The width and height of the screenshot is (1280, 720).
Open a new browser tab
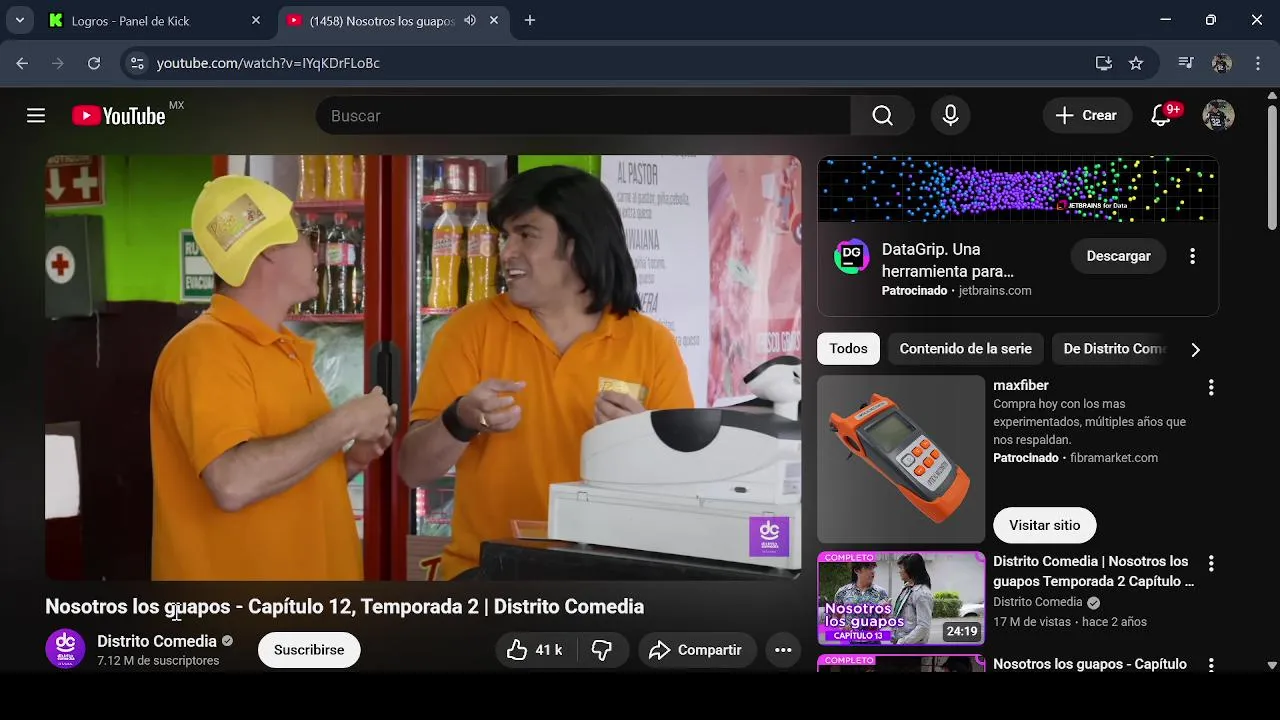[530, 20]
